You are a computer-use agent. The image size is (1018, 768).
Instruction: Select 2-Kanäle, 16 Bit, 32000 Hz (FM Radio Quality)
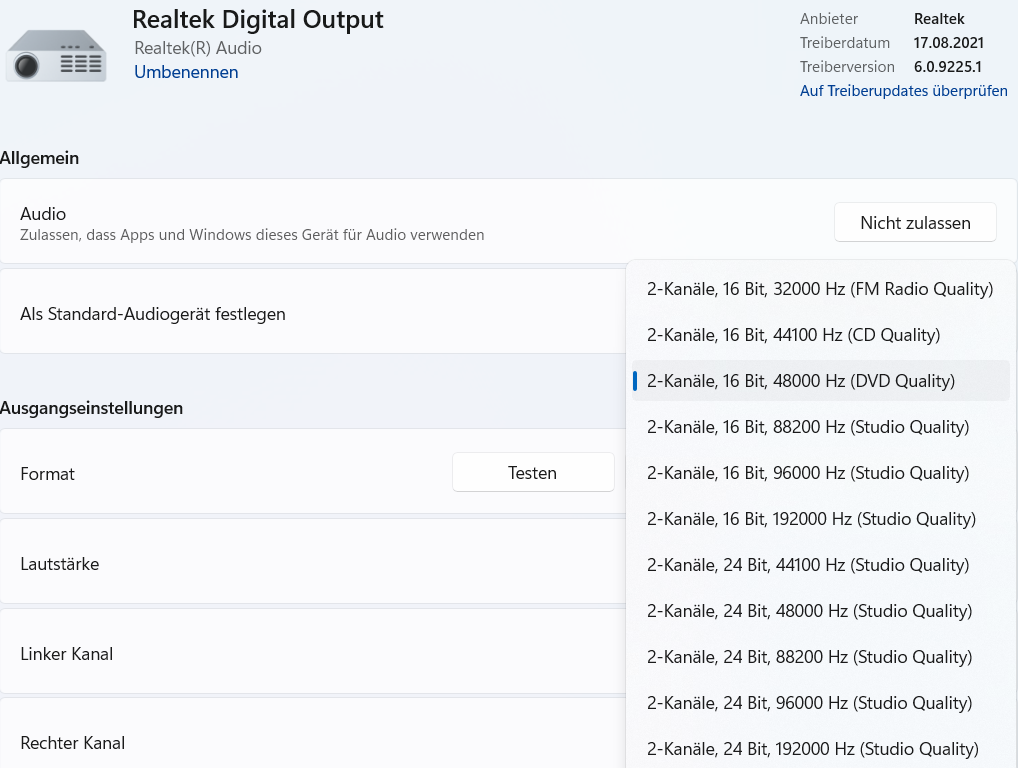coord(820,289)
